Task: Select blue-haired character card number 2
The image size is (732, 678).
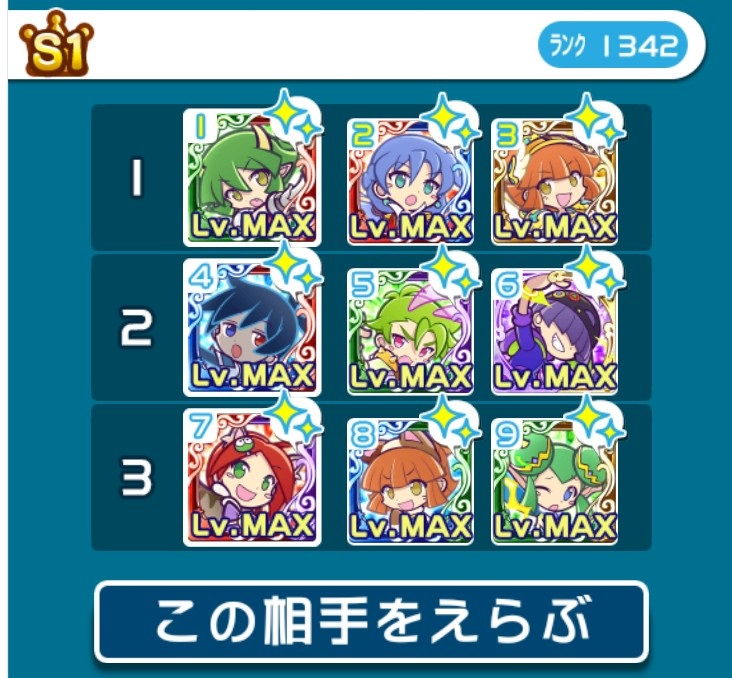Action: [410, 181]
